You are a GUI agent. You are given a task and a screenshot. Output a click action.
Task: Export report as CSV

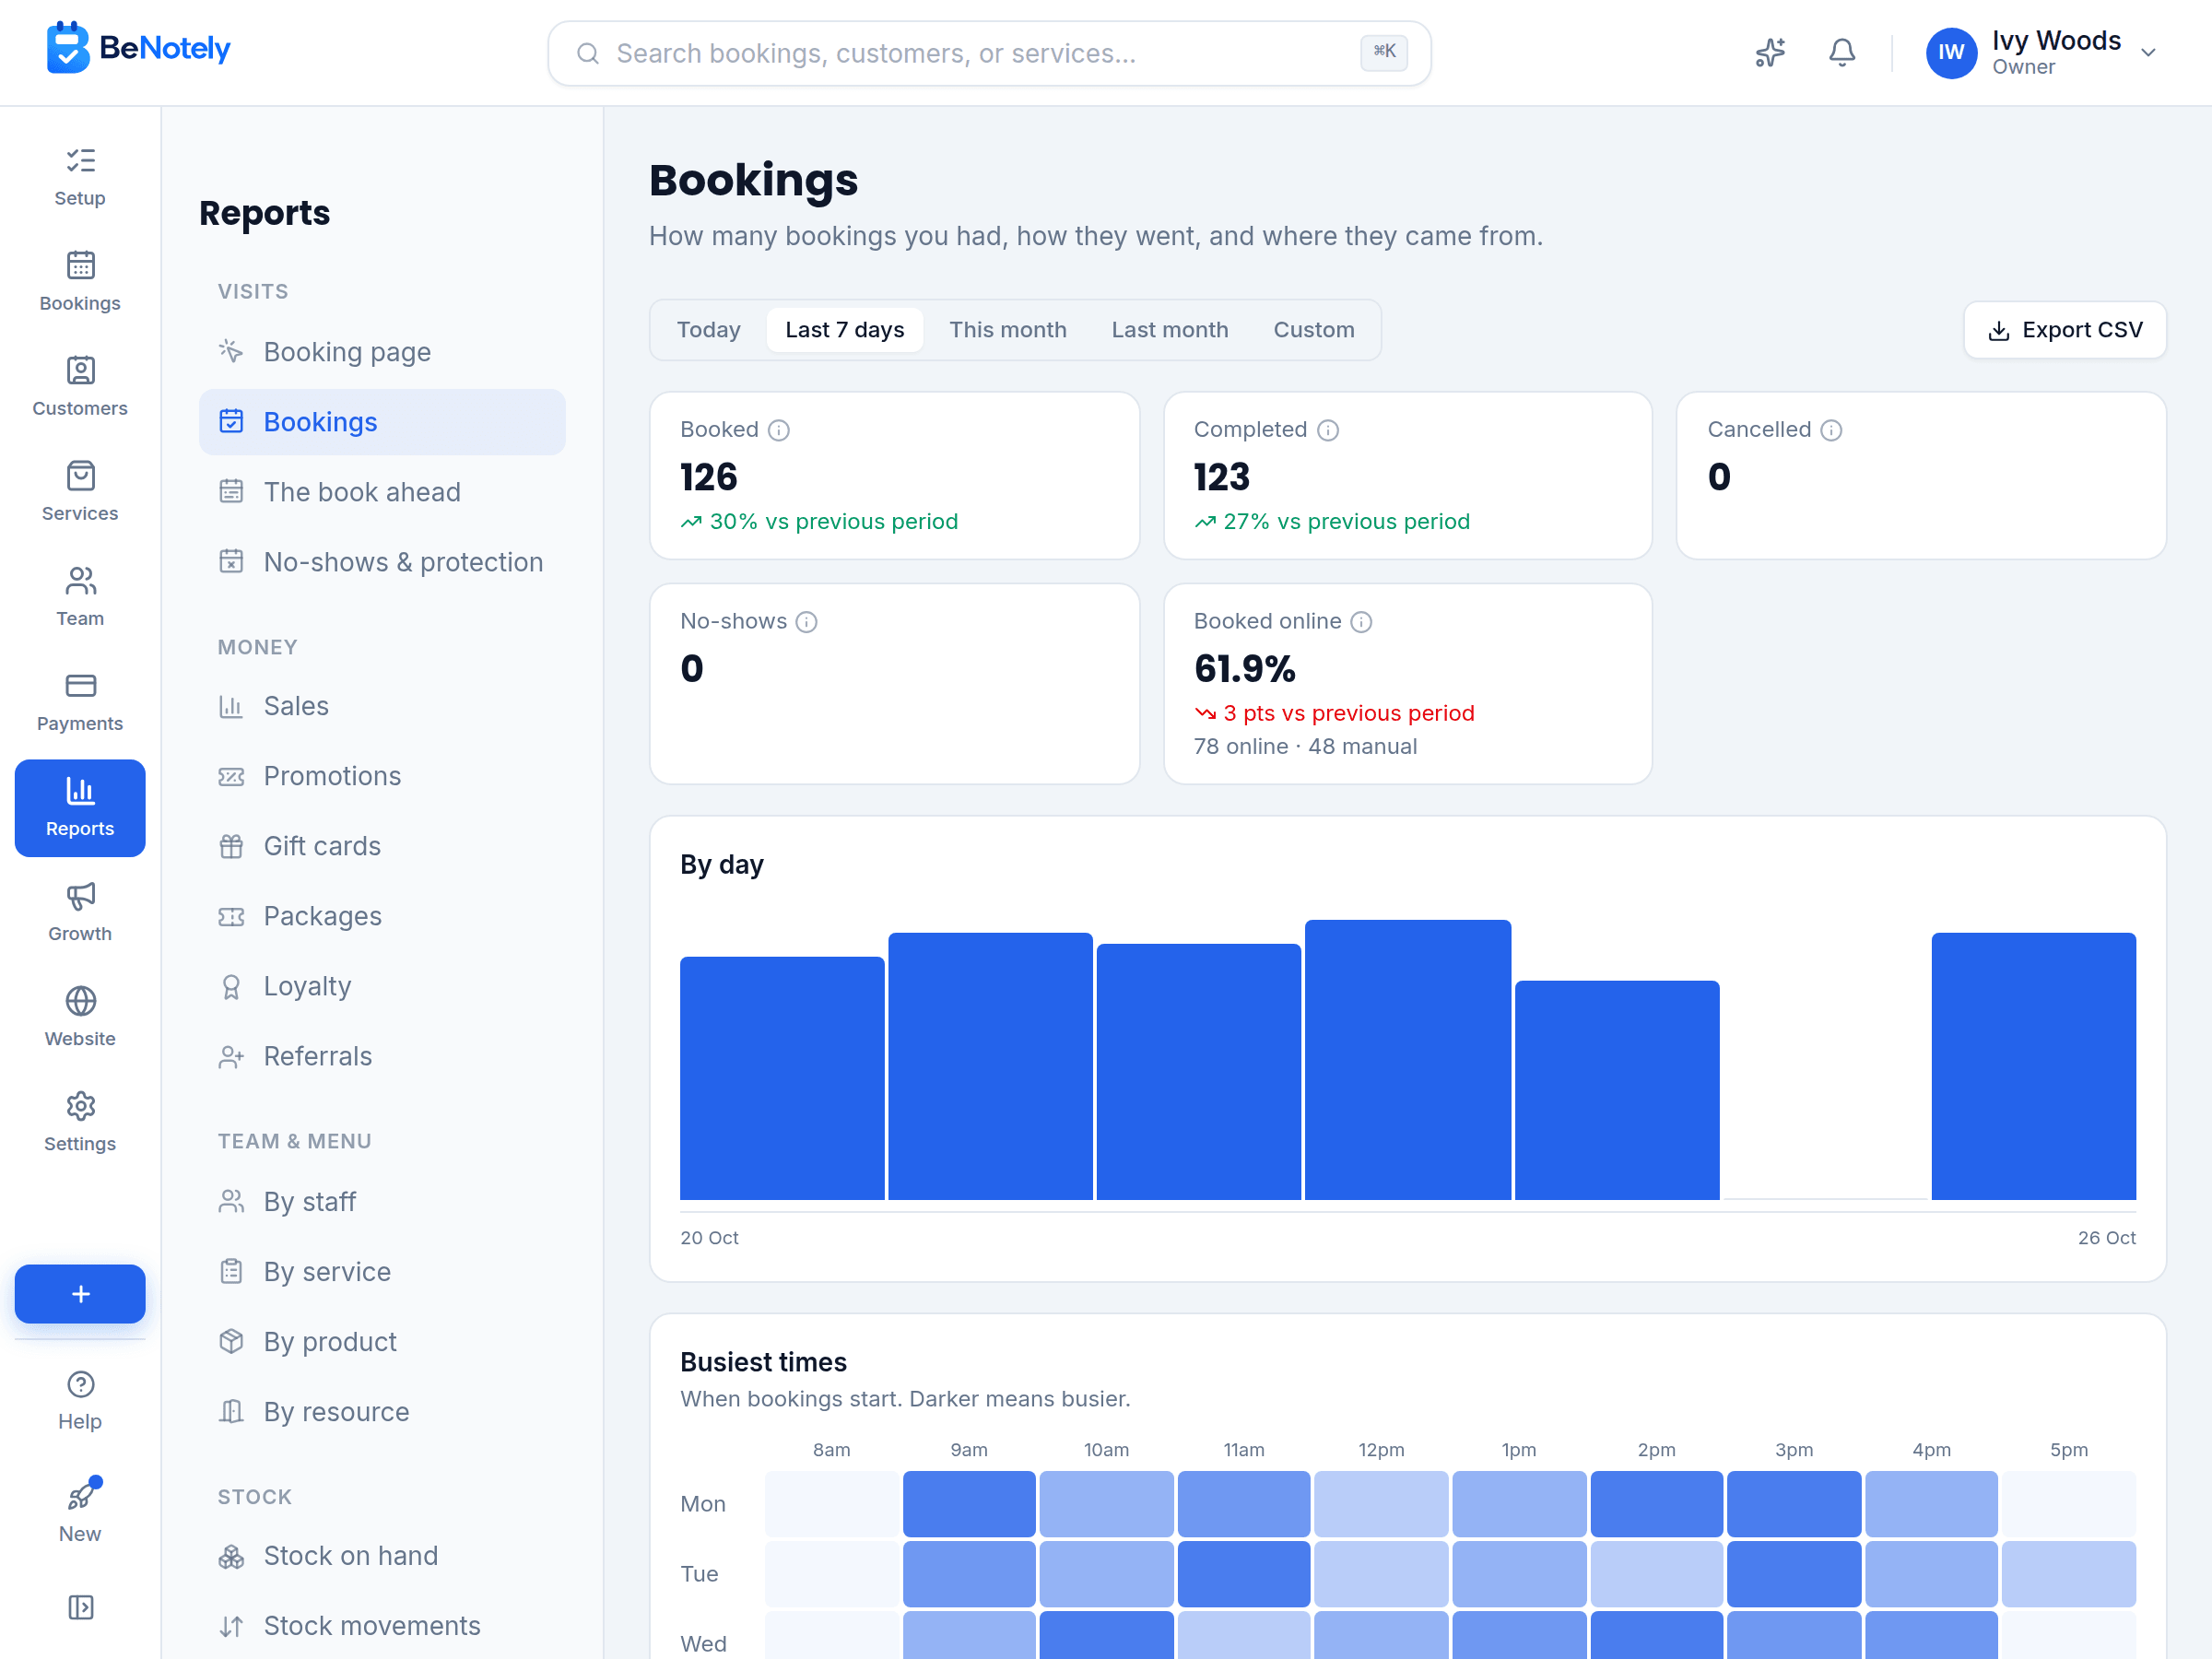coord(2064,330)
